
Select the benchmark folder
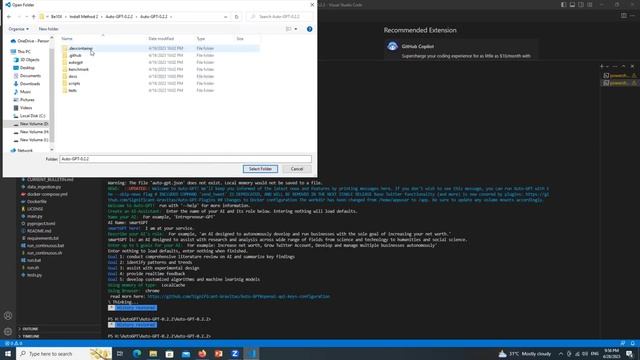(78, 69)
